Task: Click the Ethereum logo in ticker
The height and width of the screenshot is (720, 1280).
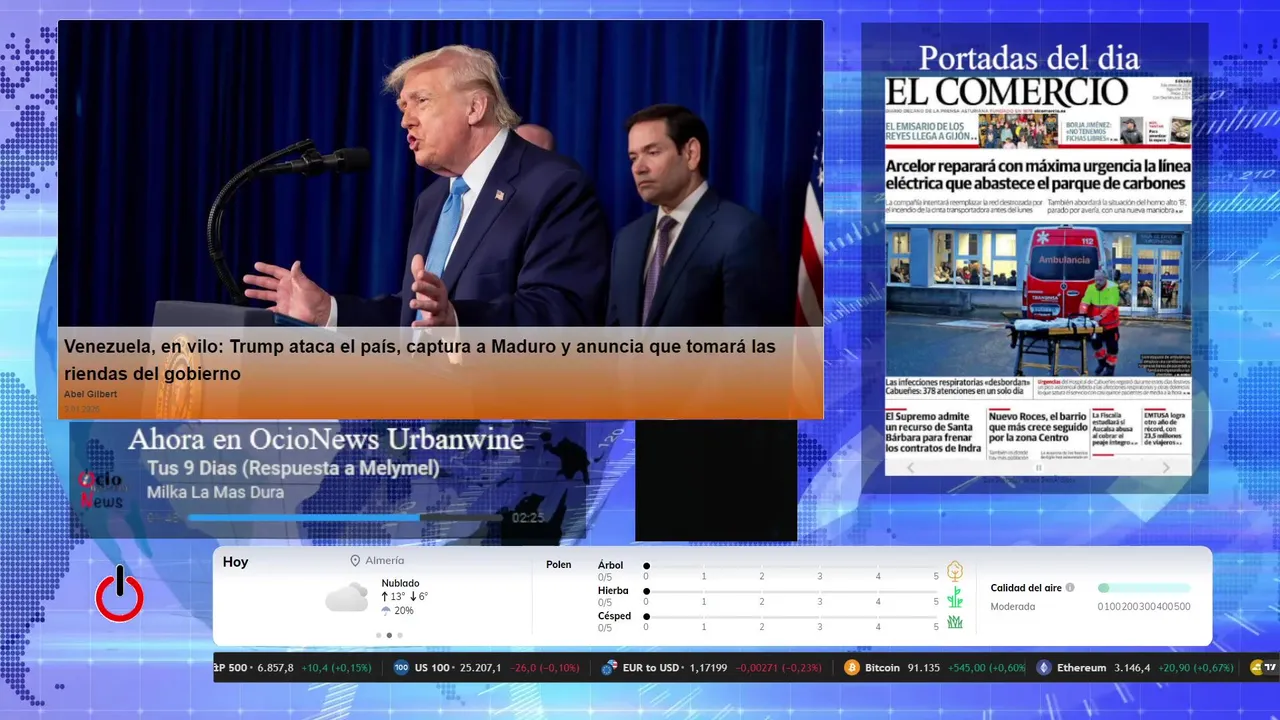Action: click(x=1044, y=667)
